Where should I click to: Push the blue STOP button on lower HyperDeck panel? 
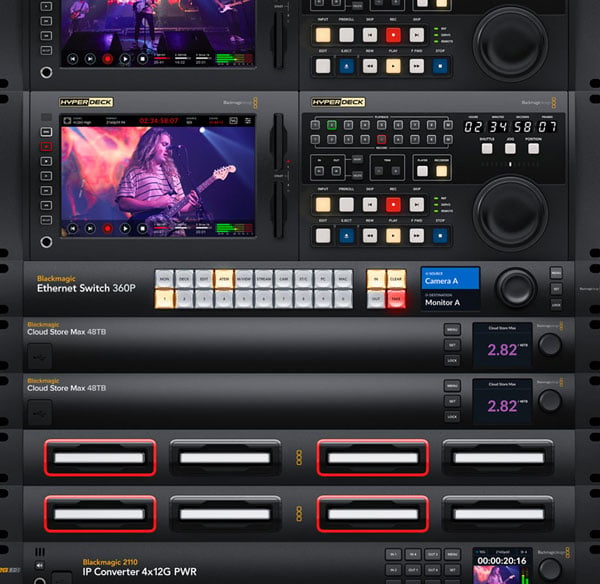point(440,236)
